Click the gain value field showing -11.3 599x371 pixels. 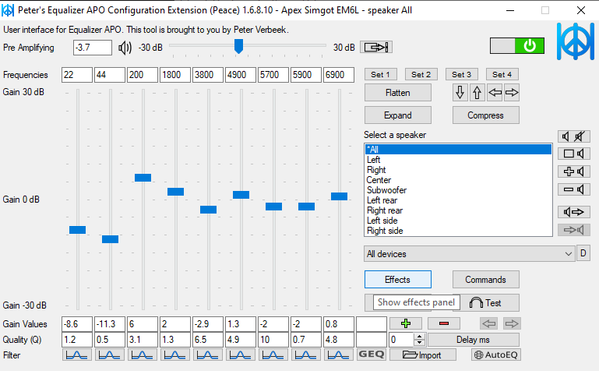110,324
